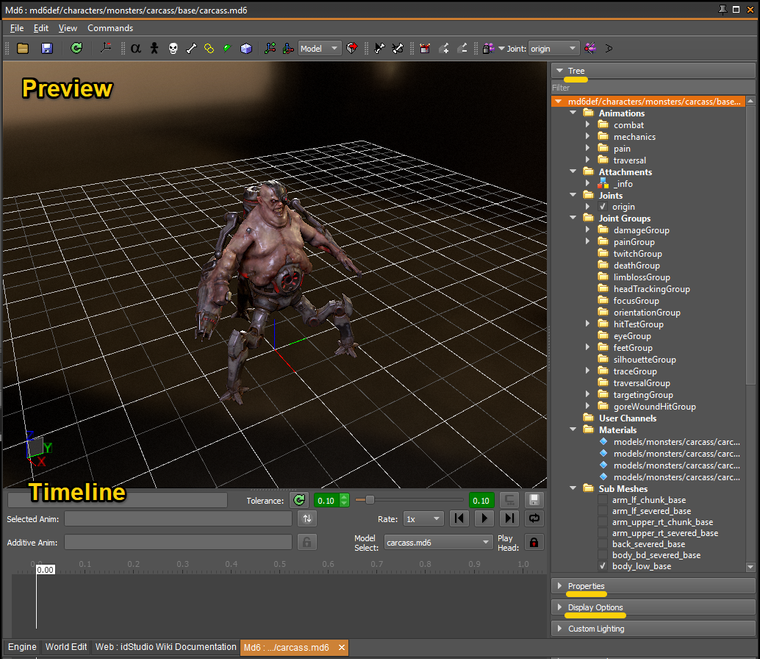Enable the arm_upper_rt_severed_base checkbox
Viewport: 760px width, 659px height.
[x=603, y=533]
